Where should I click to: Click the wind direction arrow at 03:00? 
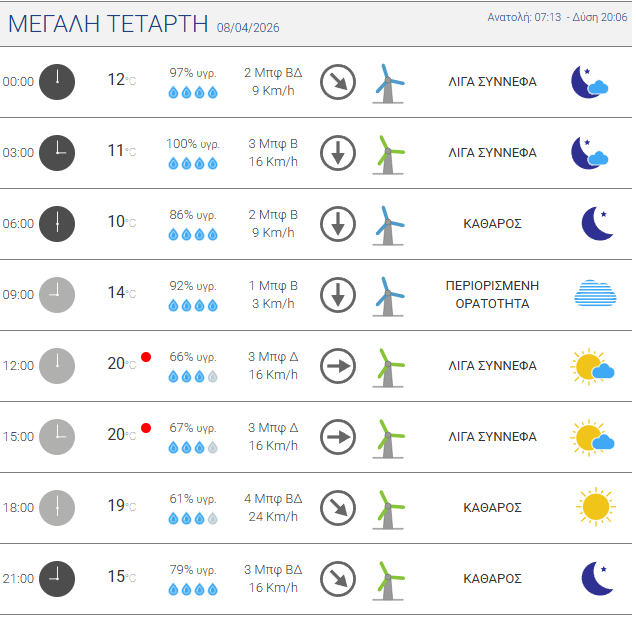coord(338,153)
